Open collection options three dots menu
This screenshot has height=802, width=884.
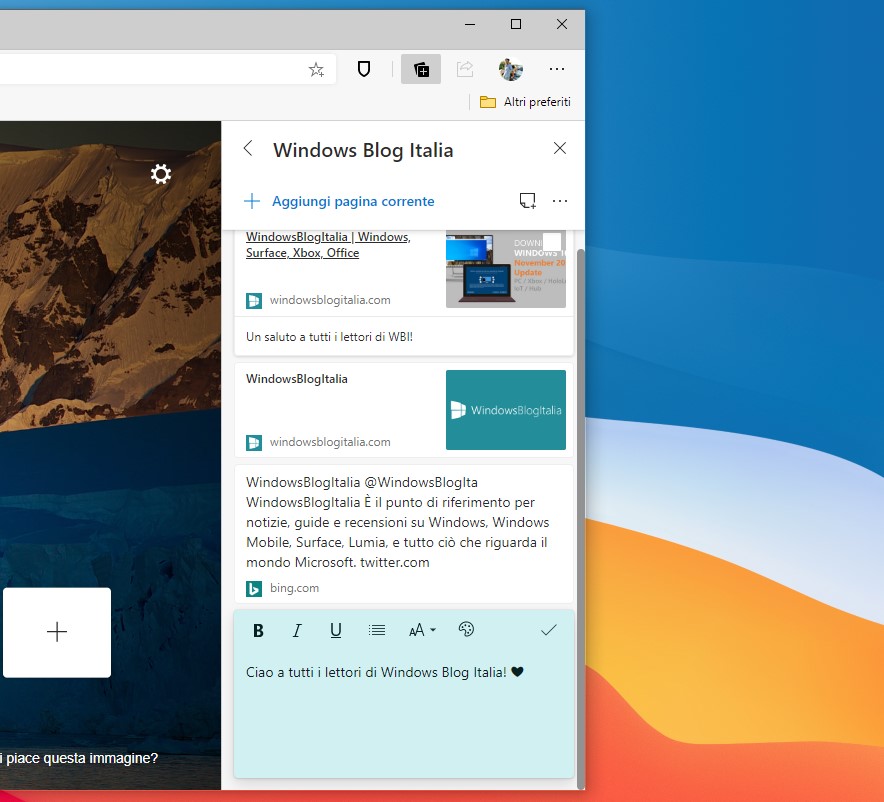(560, 201)
